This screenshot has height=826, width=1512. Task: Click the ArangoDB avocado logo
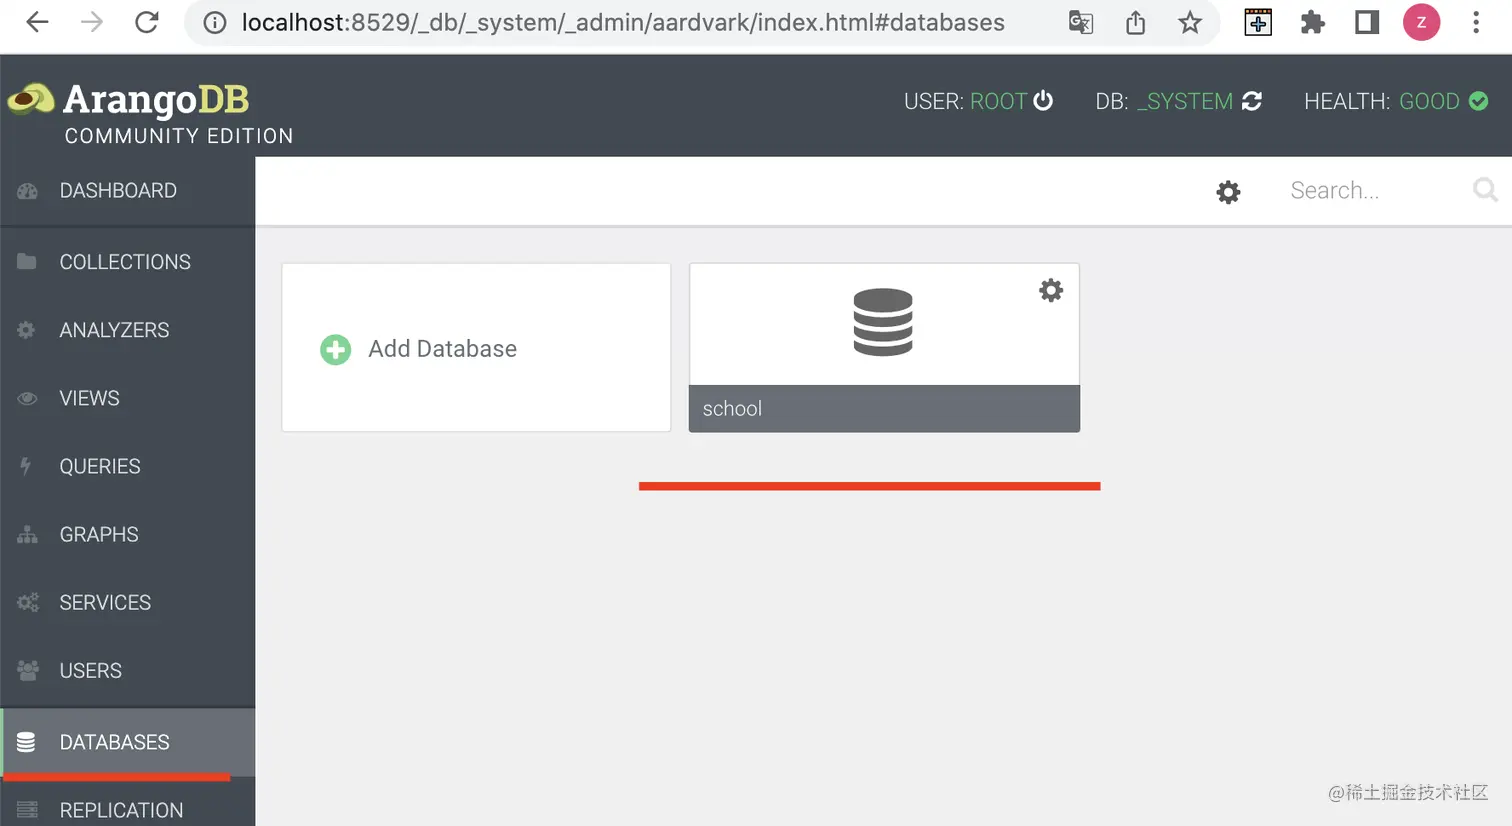coord(30,99)
